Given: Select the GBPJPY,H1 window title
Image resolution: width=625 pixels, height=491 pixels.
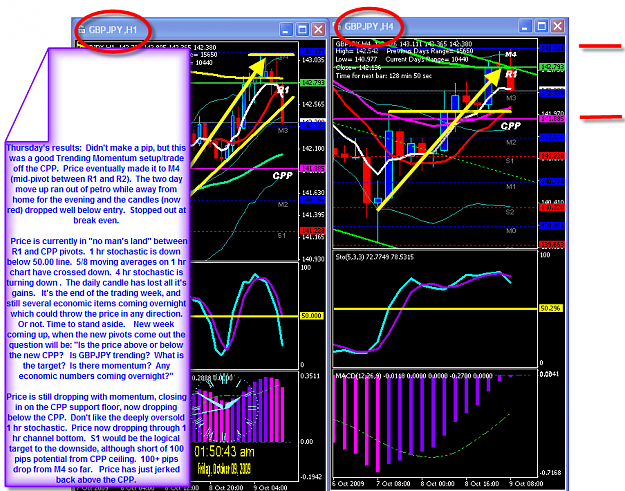Looking at the screenshot, I should coord(113,30).
